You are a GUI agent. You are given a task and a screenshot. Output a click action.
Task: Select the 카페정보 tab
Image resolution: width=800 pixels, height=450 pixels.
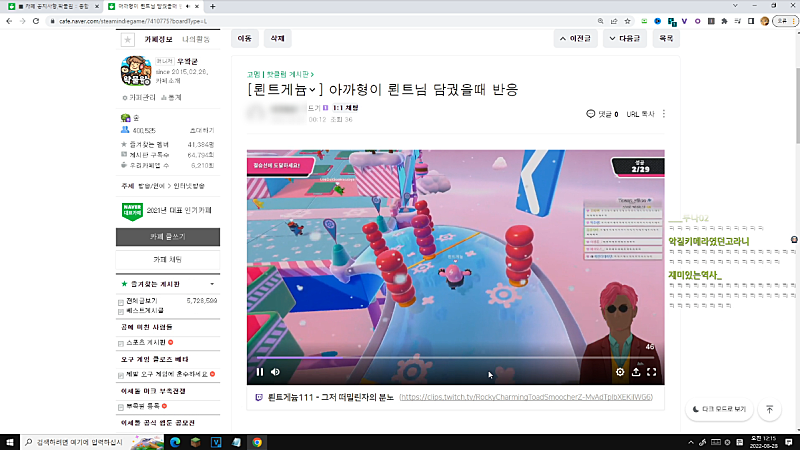coord(160,39)
